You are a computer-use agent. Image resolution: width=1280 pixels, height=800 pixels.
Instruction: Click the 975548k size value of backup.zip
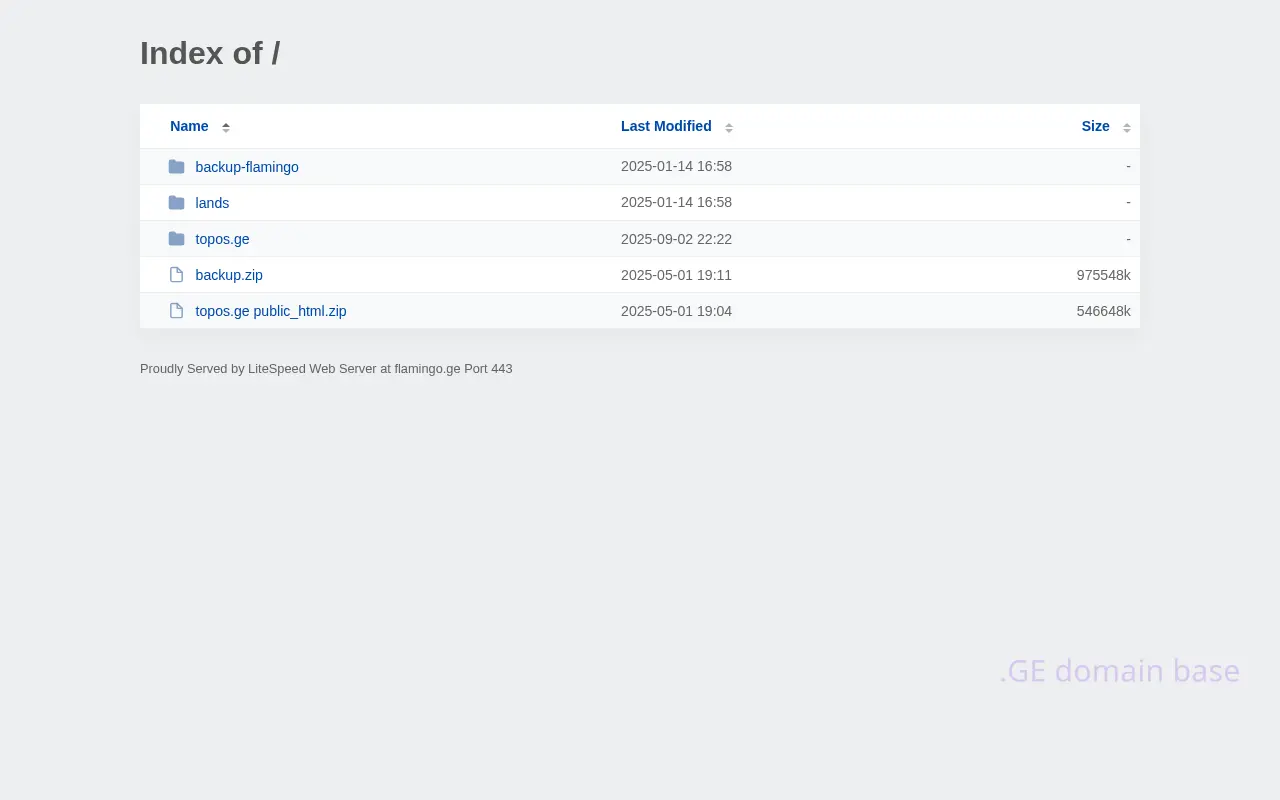[x=1103, y=275]
